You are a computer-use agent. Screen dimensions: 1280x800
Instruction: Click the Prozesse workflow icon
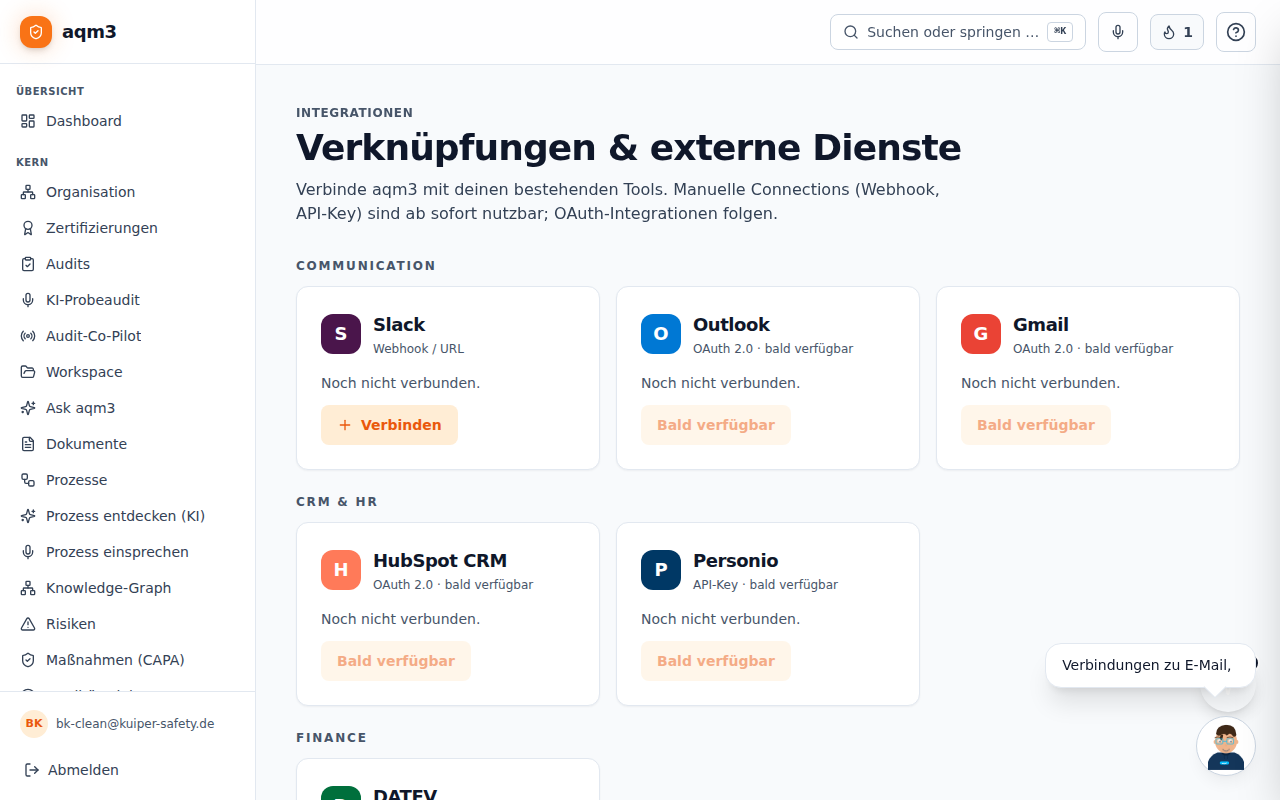(x=28, y=480)
